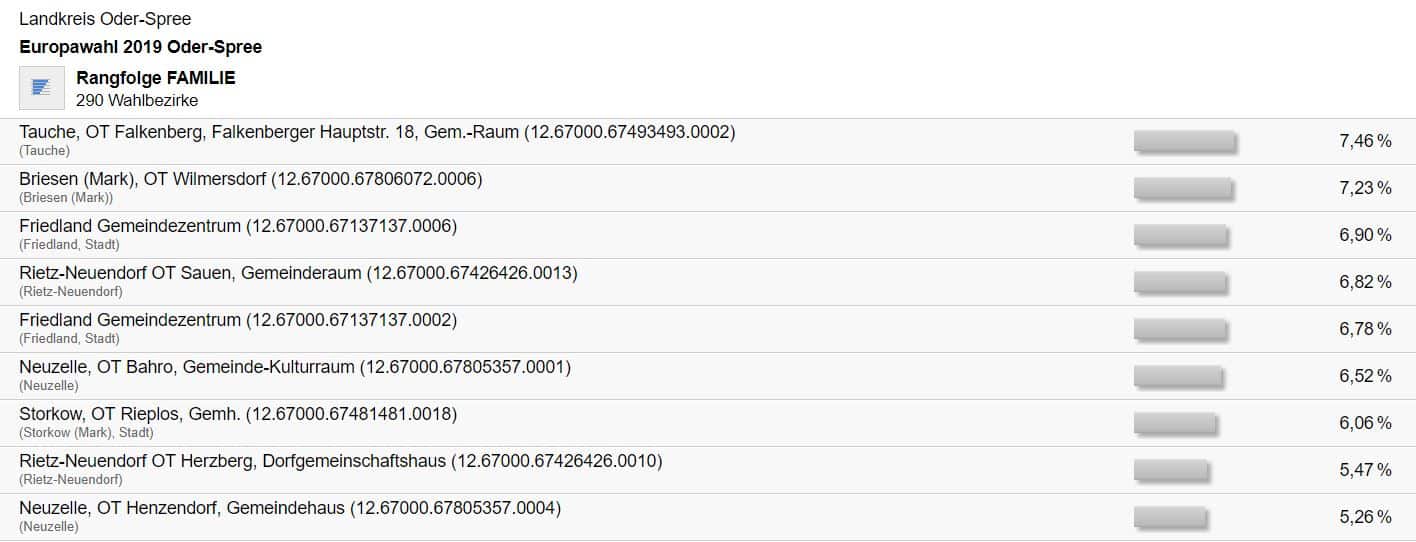Click the 6,82 % percentage value
This screenshot has width=1416, height=542.
point(1365,283)
